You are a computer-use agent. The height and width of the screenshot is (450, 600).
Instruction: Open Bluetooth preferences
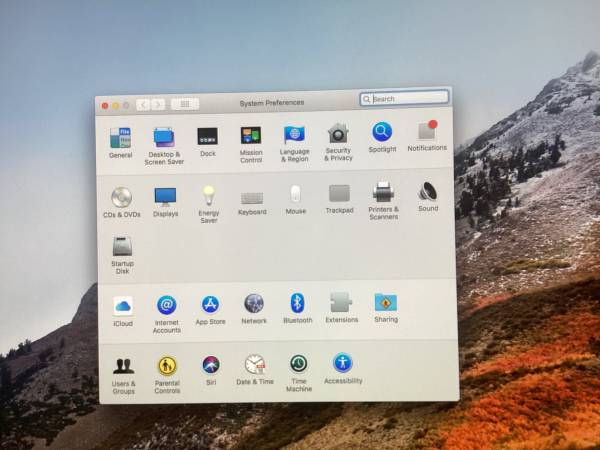[x=297, y=303]
